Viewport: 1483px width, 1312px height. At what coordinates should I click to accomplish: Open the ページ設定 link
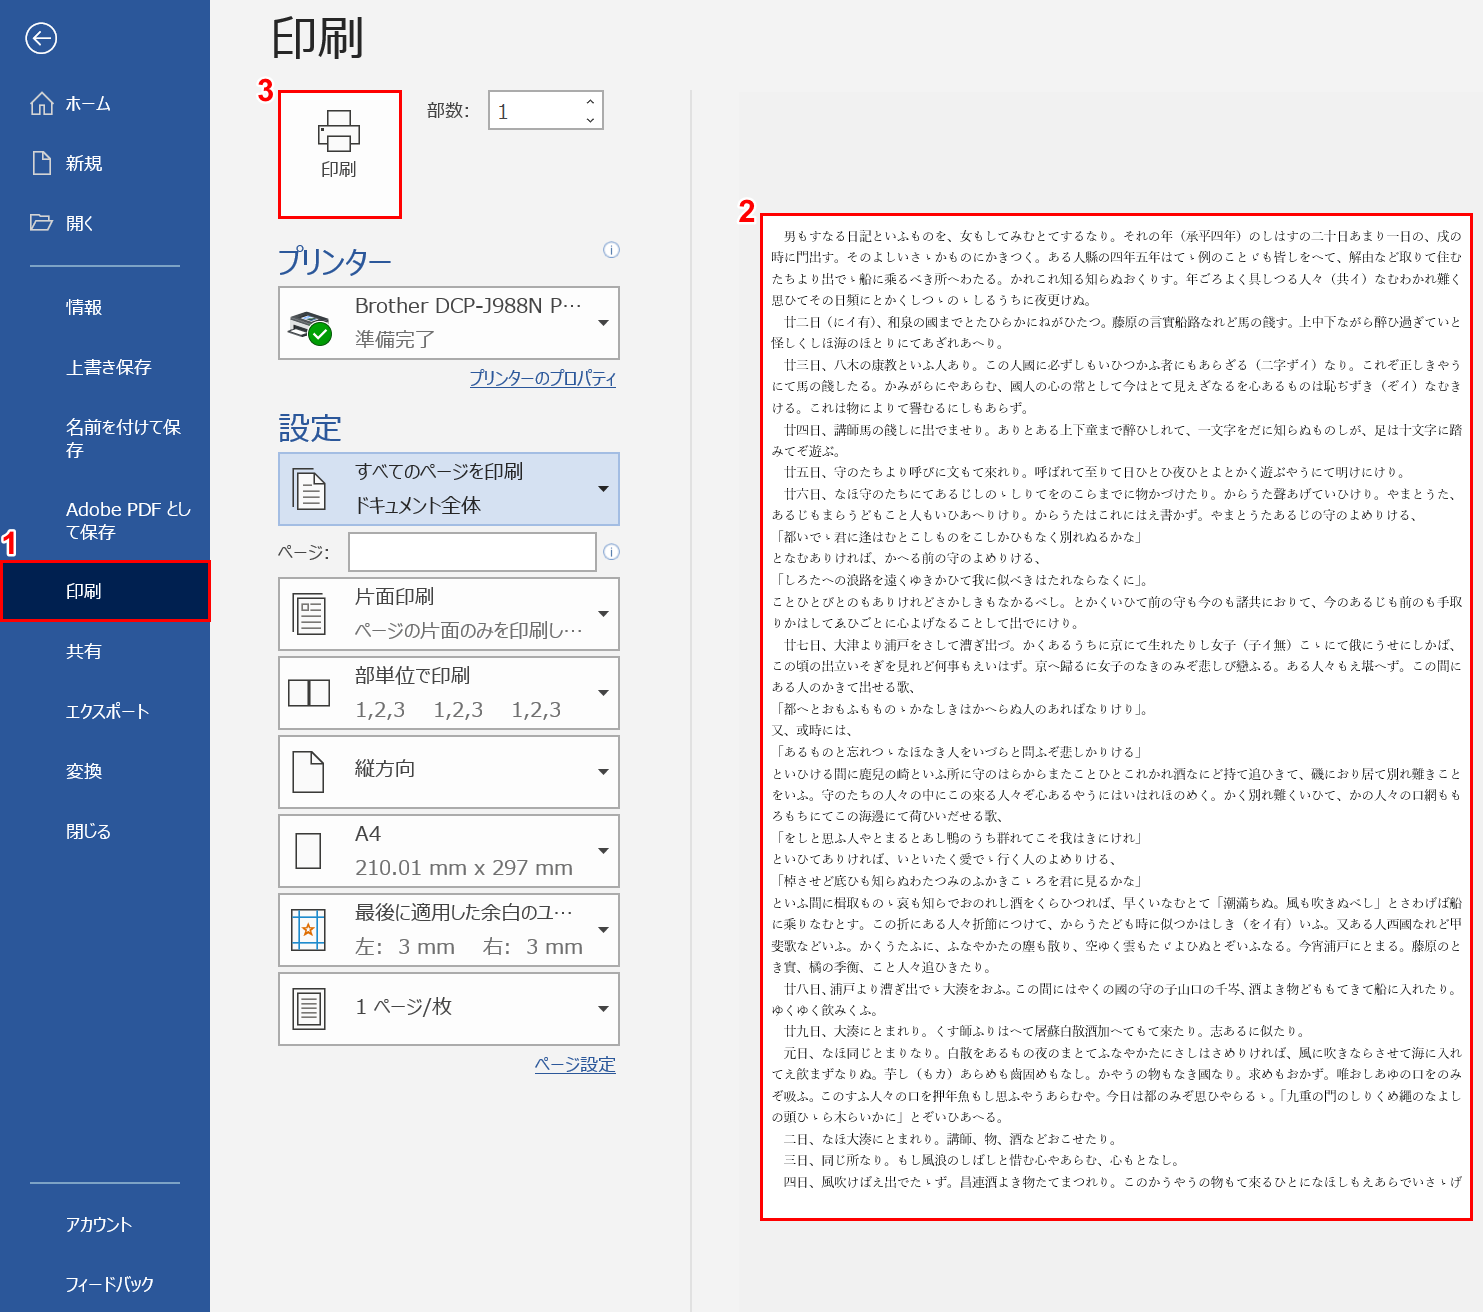click(575, 1064)
